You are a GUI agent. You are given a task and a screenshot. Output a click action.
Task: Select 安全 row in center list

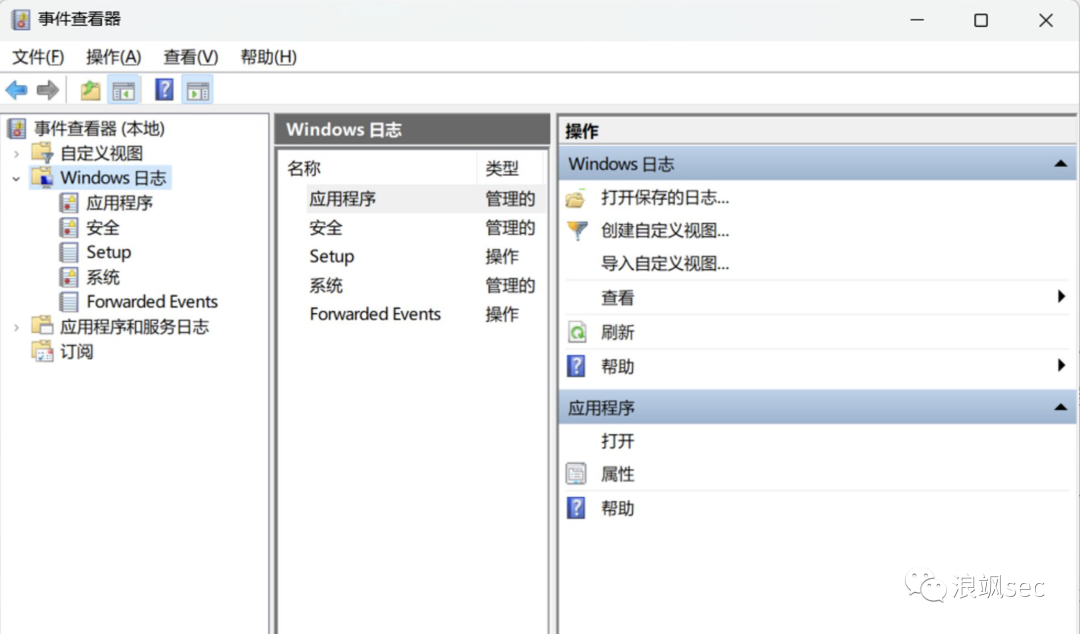click(x=413, y=227)
